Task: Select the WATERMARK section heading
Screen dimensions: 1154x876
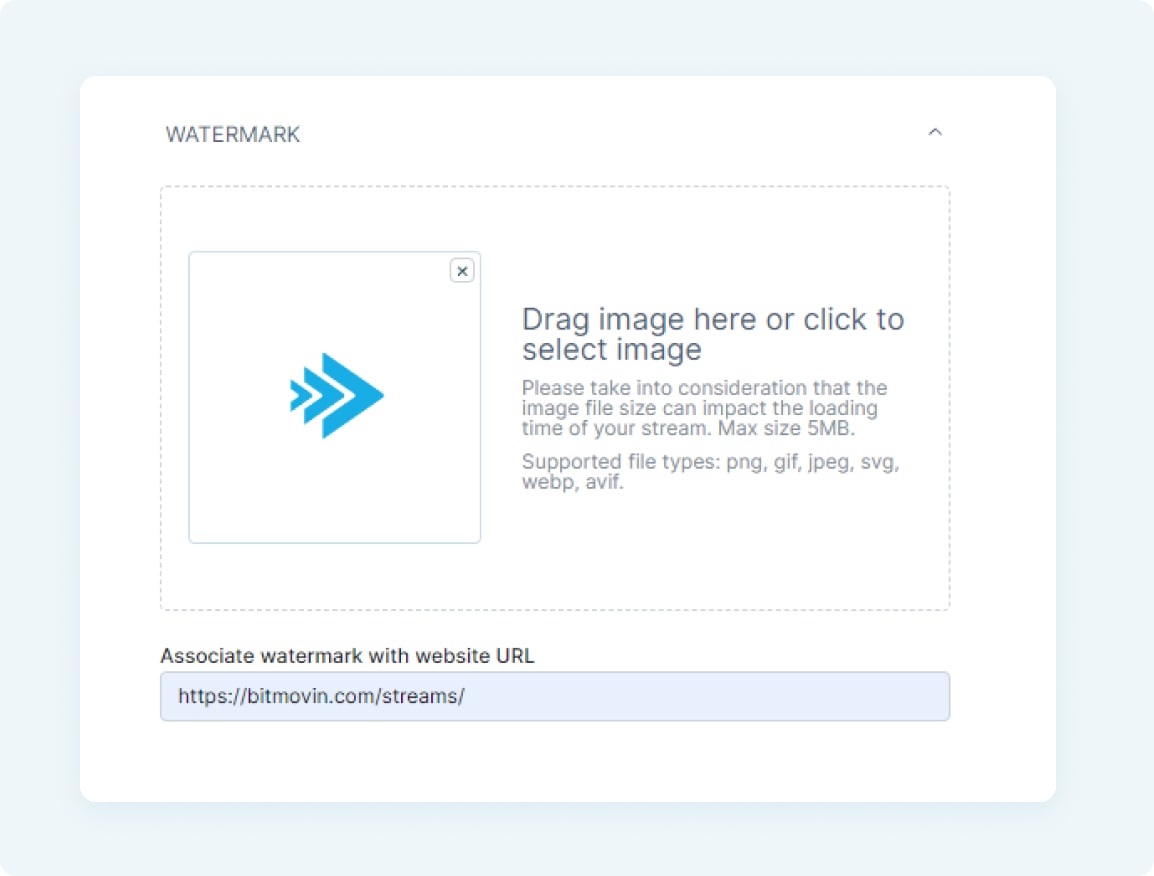Action: tap(233, 135)
